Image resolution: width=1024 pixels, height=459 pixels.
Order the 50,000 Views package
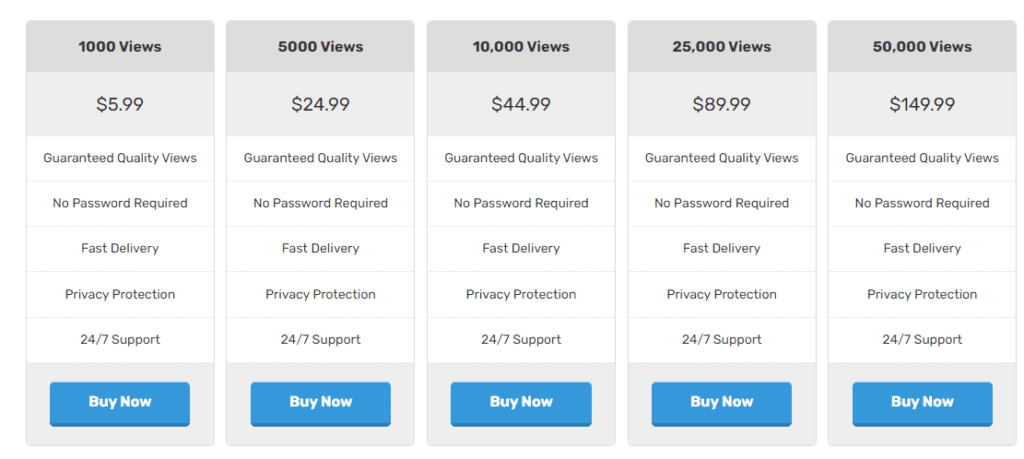coord(922,404)
